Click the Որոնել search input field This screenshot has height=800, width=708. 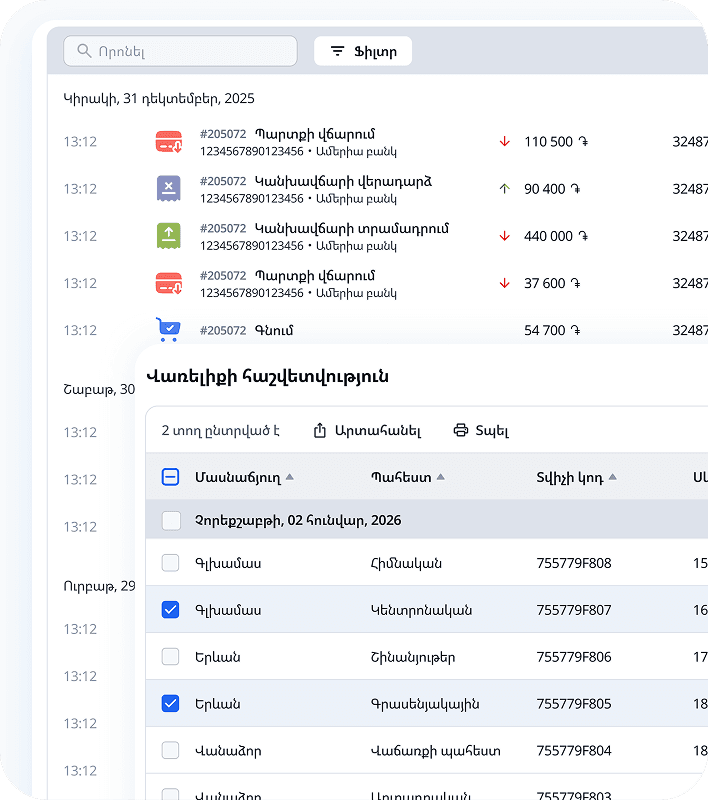tap(190, 51)
